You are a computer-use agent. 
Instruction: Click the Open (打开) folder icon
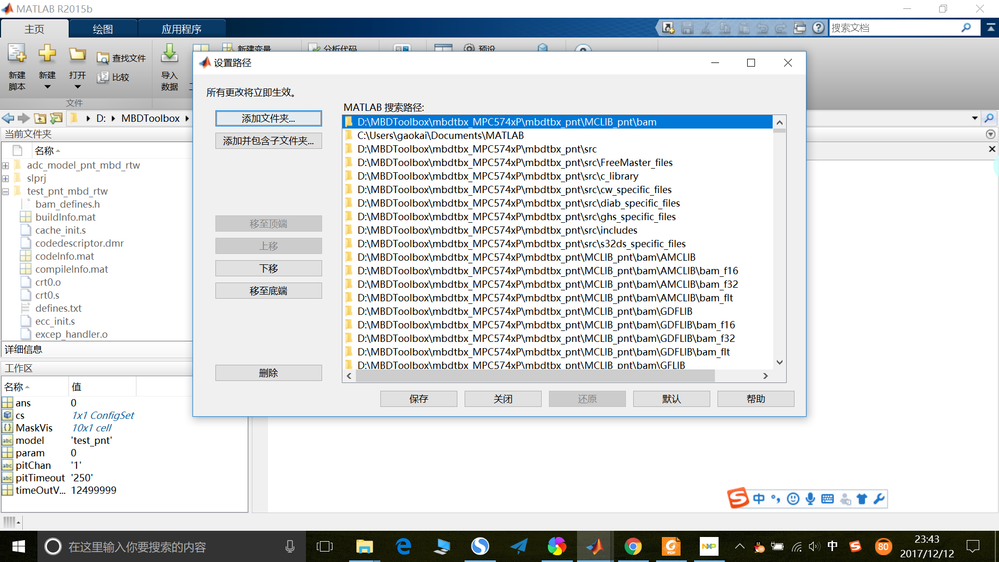click(77, 55)
